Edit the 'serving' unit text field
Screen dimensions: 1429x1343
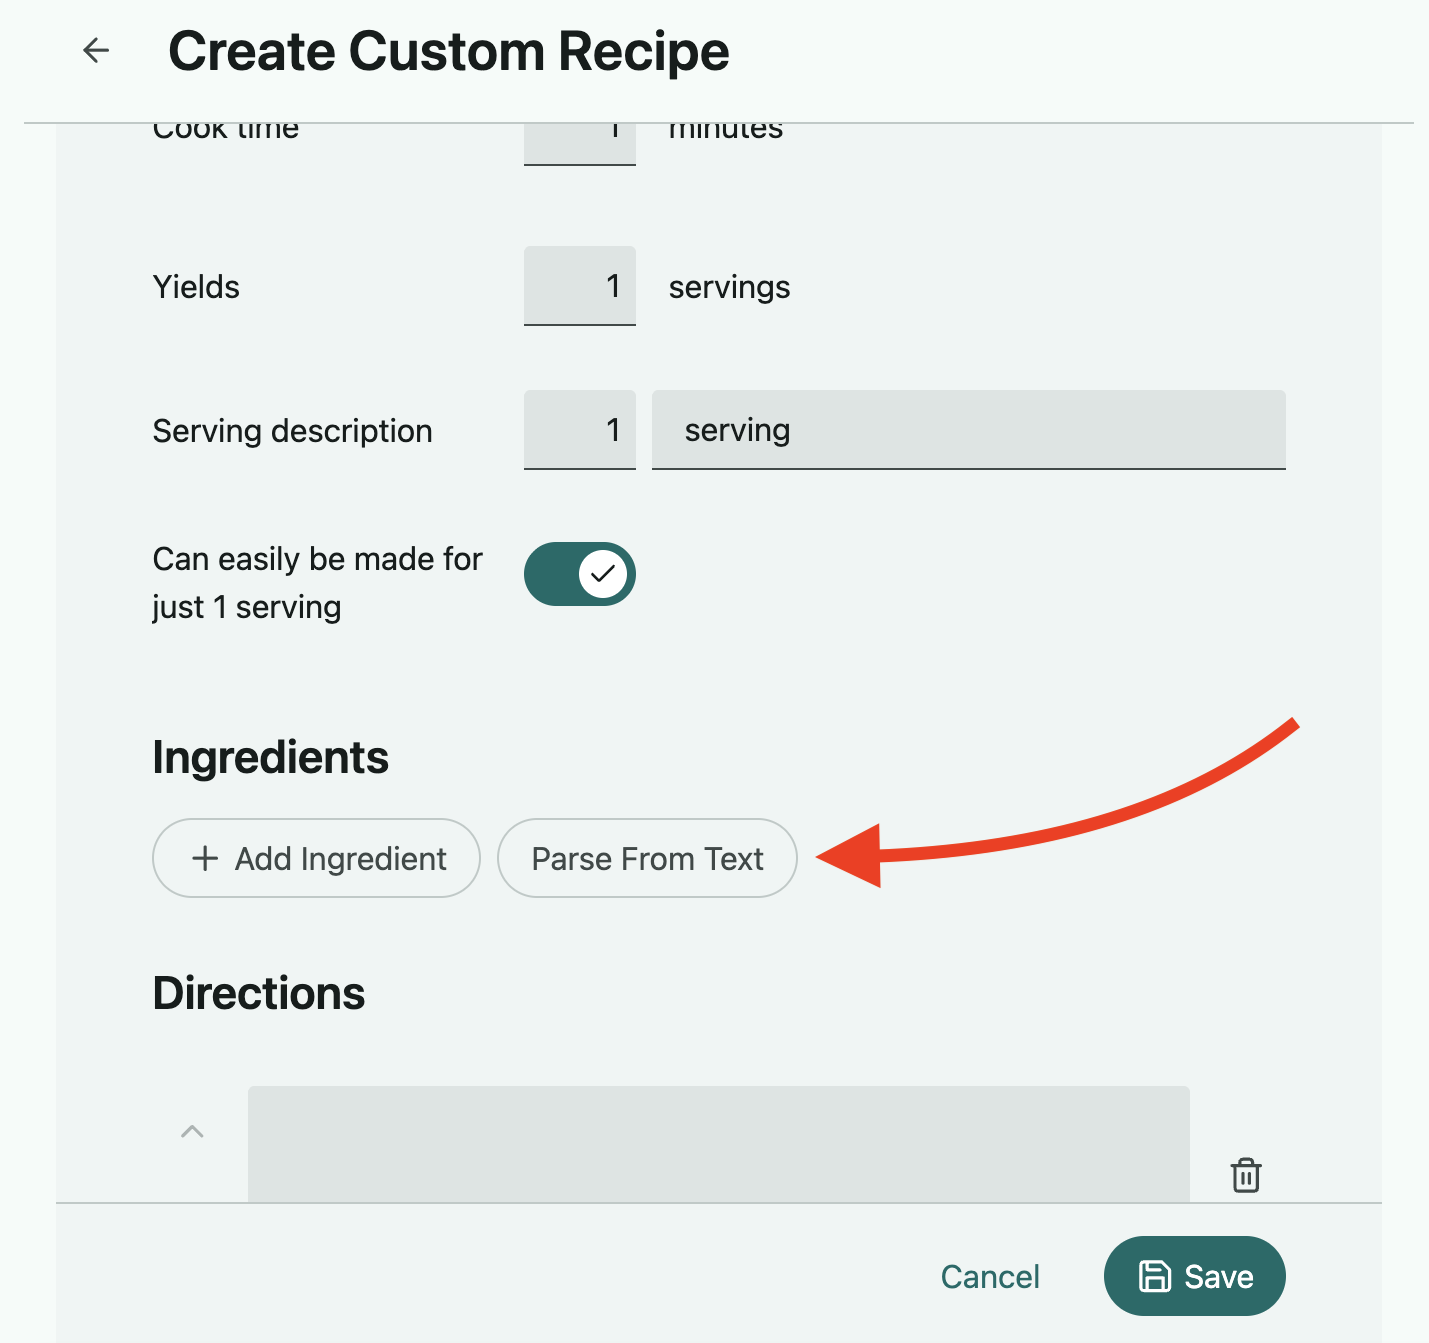coord(968,430)
